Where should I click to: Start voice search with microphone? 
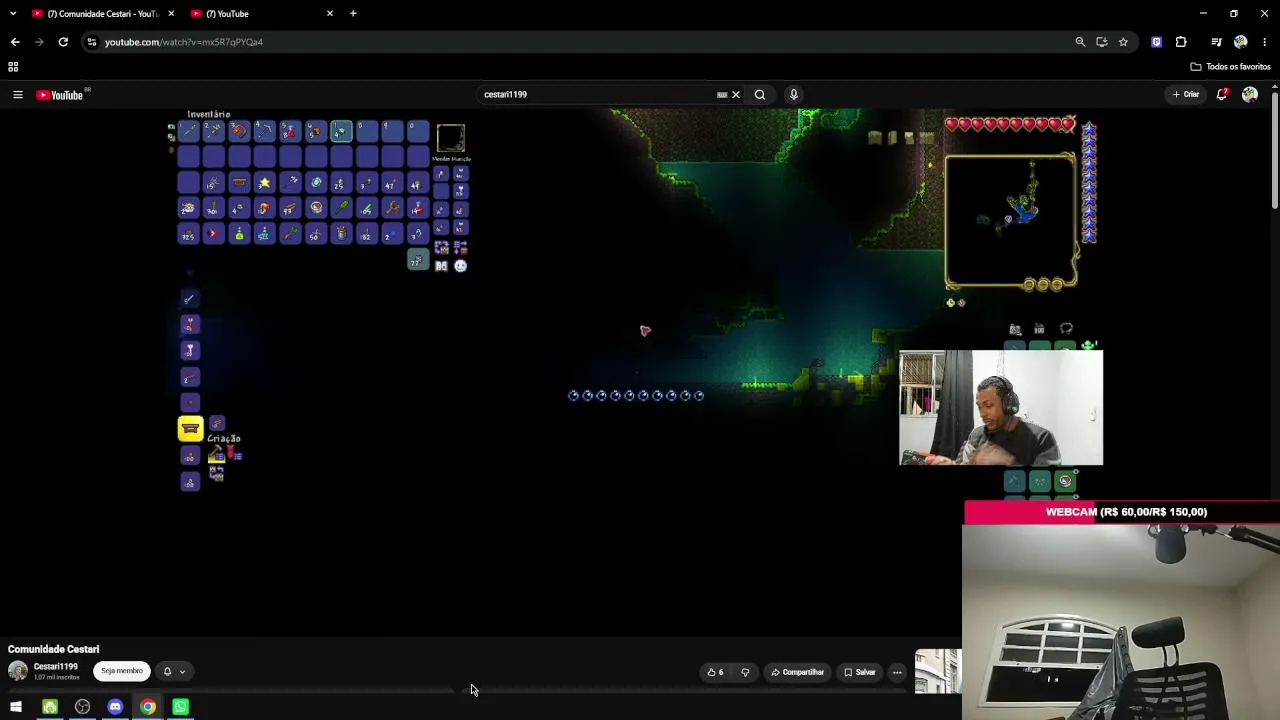click(794, 95)
